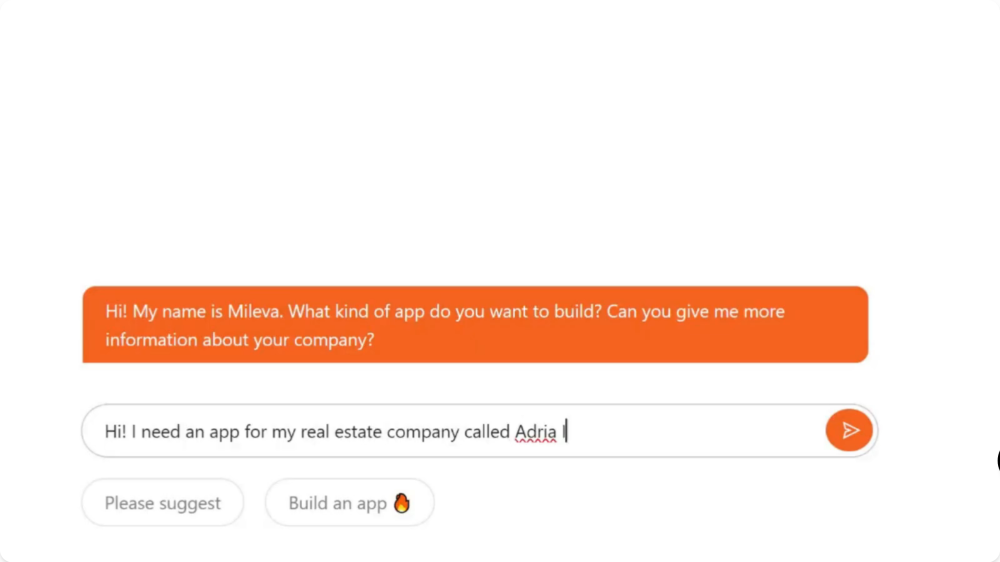
Task: Click "Can you give me more" in bubble
Action: click(695, 312)
